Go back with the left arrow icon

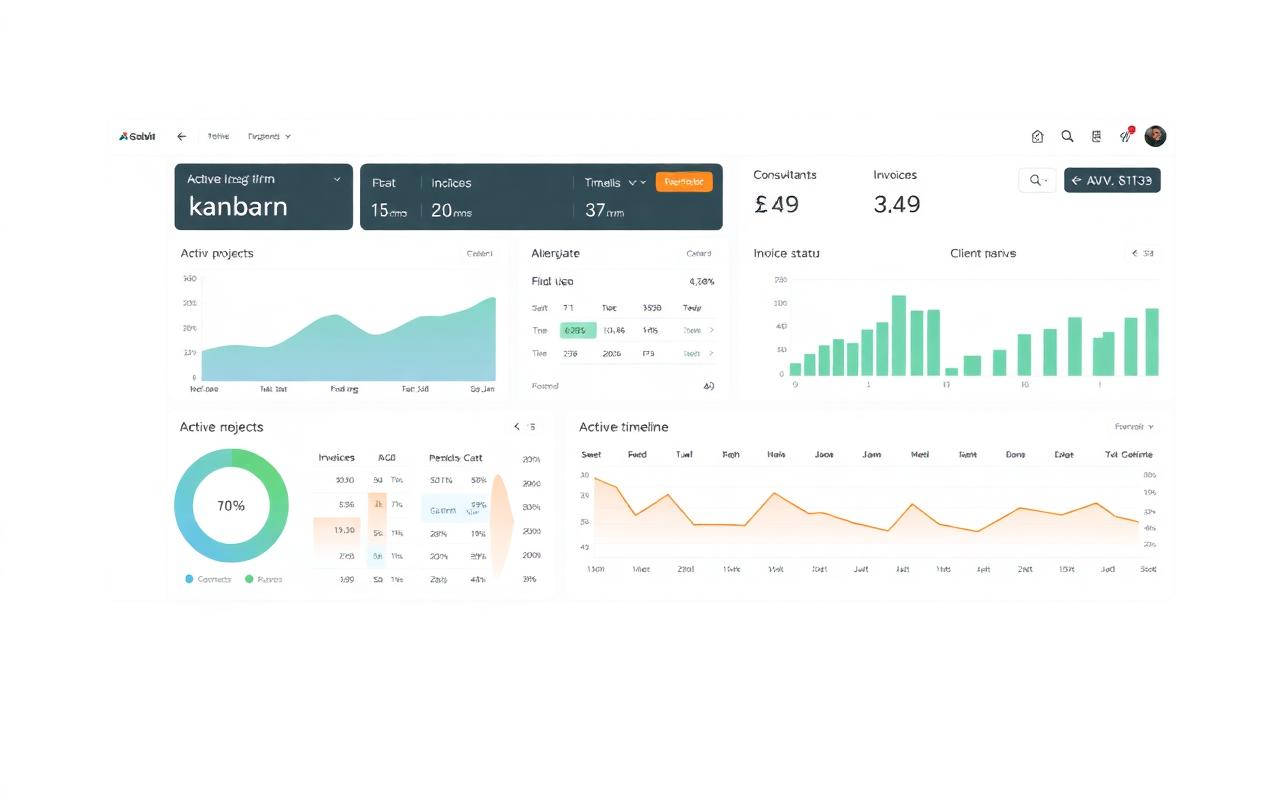tap(181, 136)
